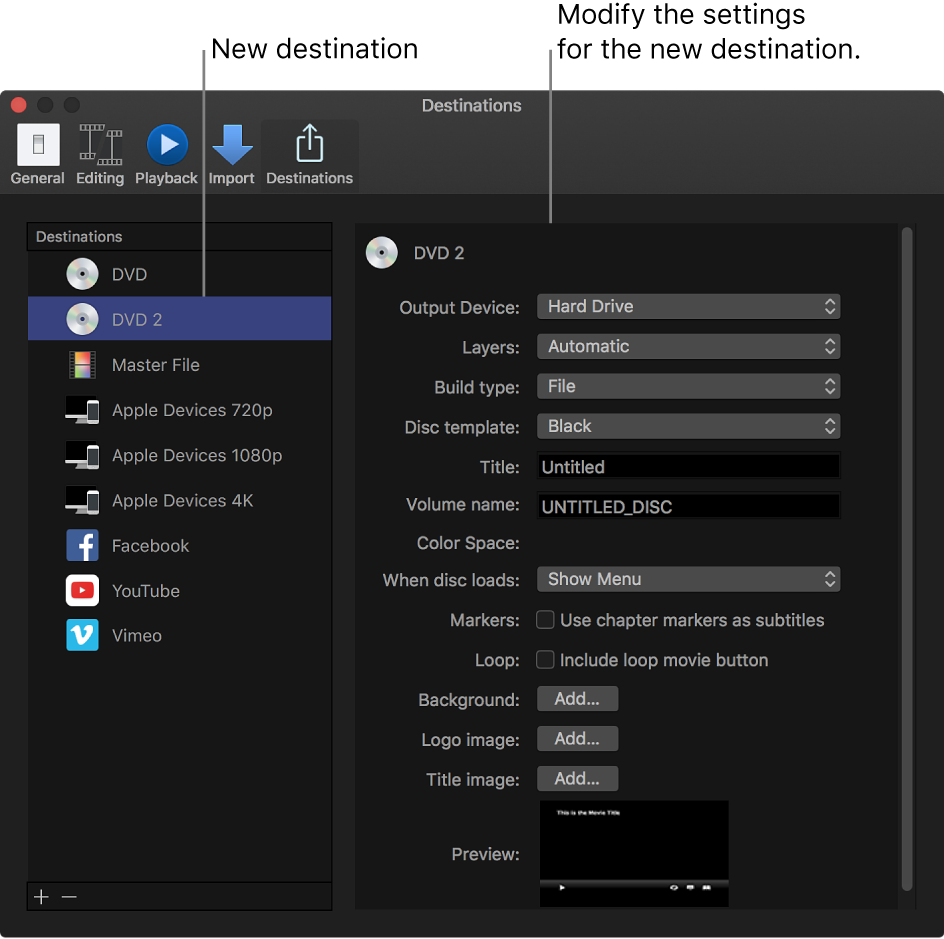Switch to the Destinations tab
944x939 pixels.
pos(309,155)
